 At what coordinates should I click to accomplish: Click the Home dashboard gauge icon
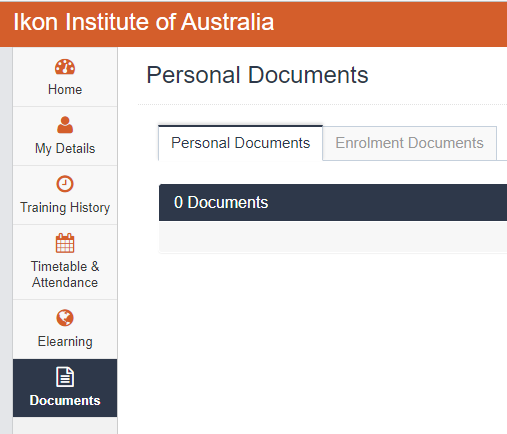pyautogui.click(x=65, y=67)
